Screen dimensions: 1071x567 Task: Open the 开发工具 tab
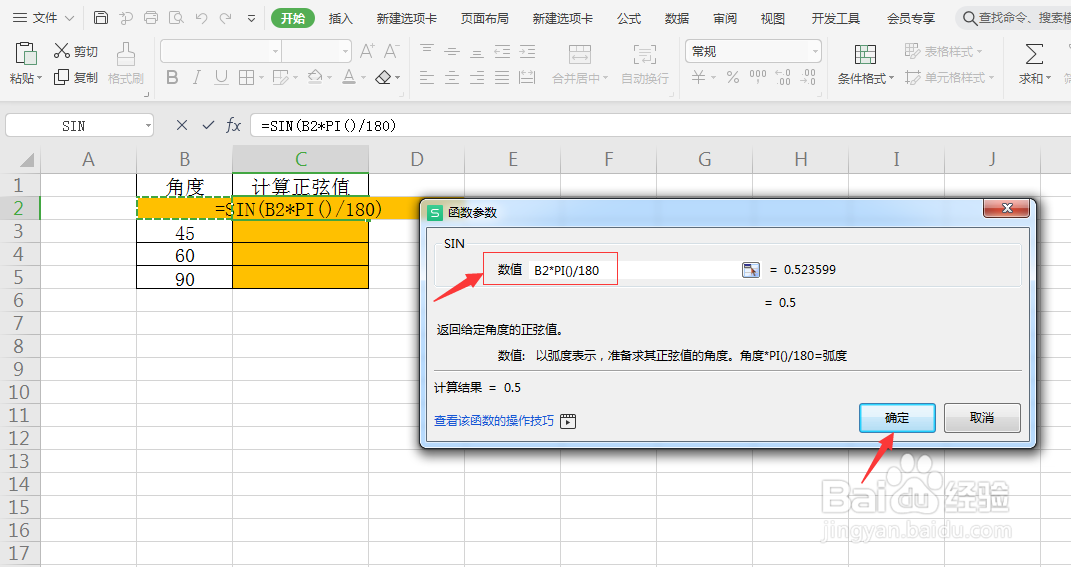click(x=835, y=18)
